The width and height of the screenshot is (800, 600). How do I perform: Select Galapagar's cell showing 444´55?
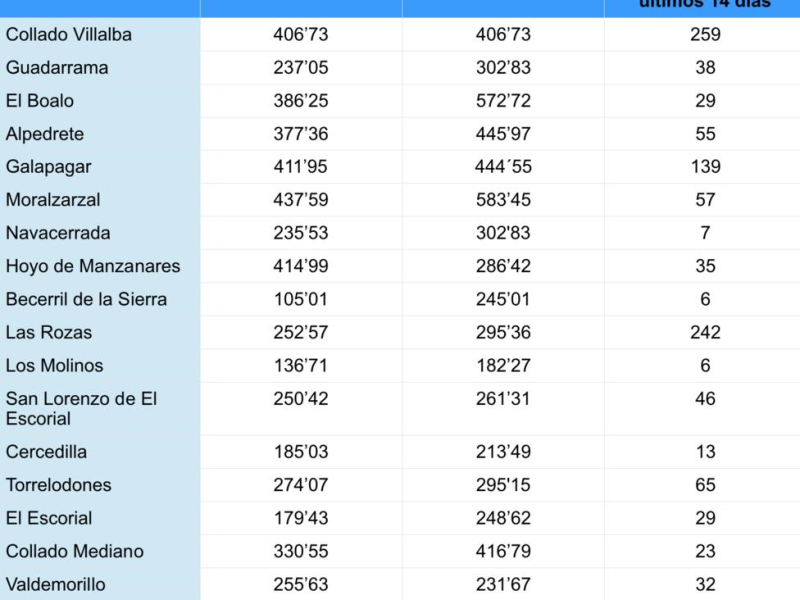[503, 167]
